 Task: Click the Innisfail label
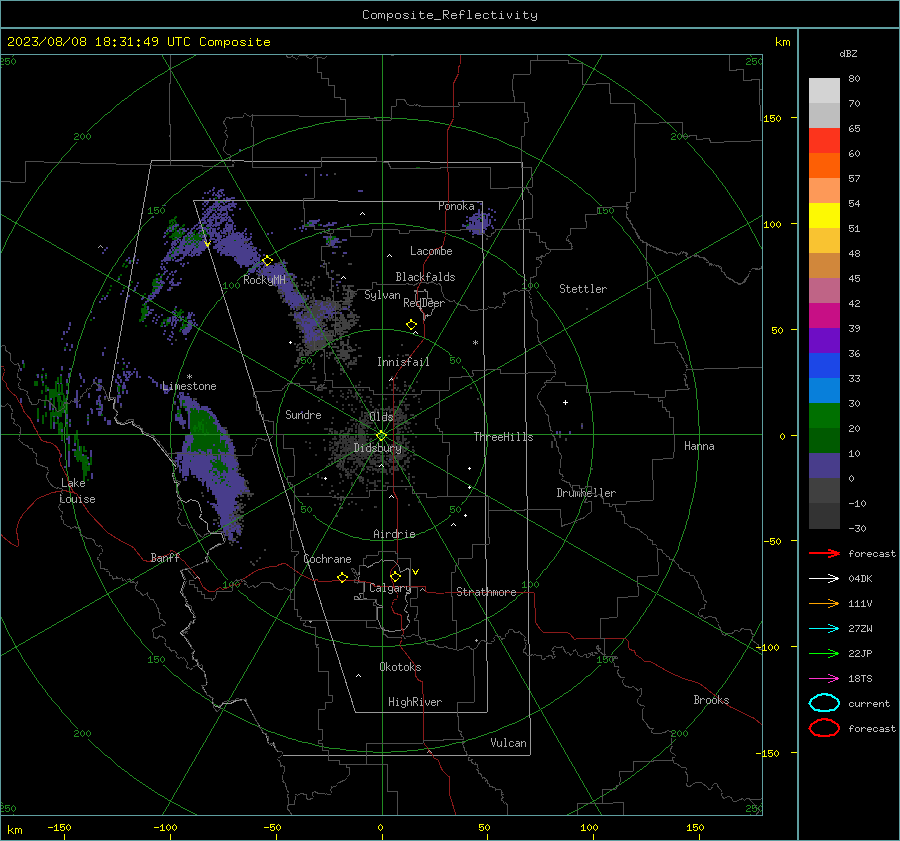(x=403, y=362)
